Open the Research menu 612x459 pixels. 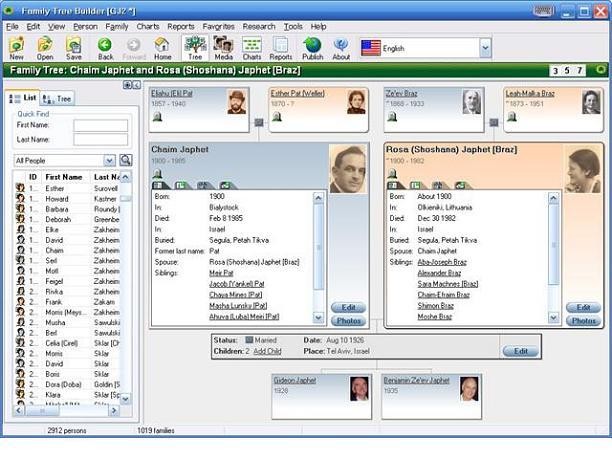259,27
